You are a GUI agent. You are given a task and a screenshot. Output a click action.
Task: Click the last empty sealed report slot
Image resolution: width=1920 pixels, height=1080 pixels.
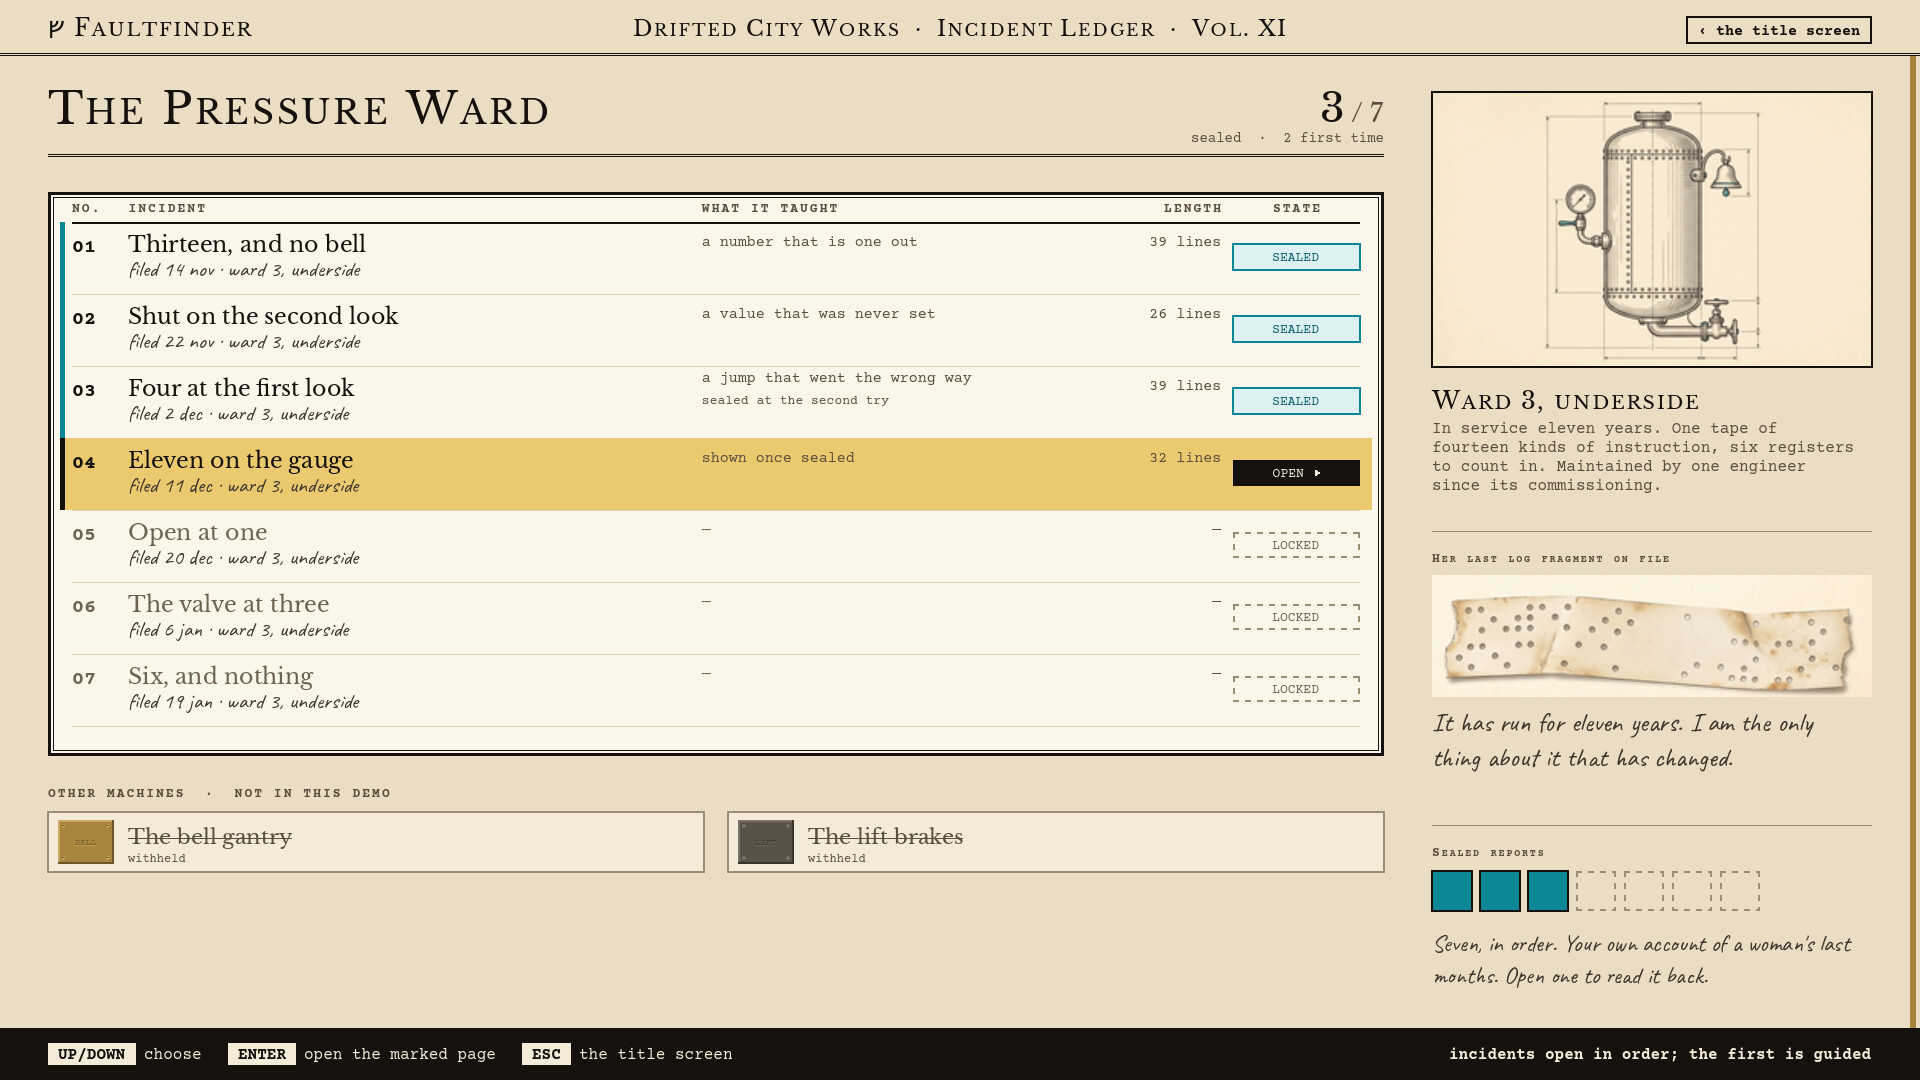coord(1740,891)
